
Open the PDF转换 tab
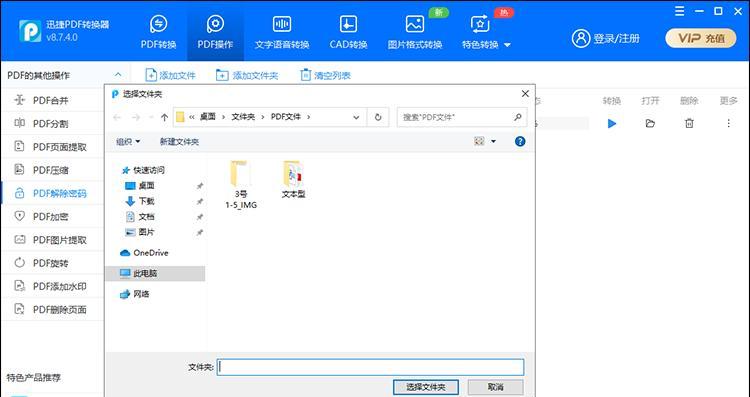coord(158,33)
